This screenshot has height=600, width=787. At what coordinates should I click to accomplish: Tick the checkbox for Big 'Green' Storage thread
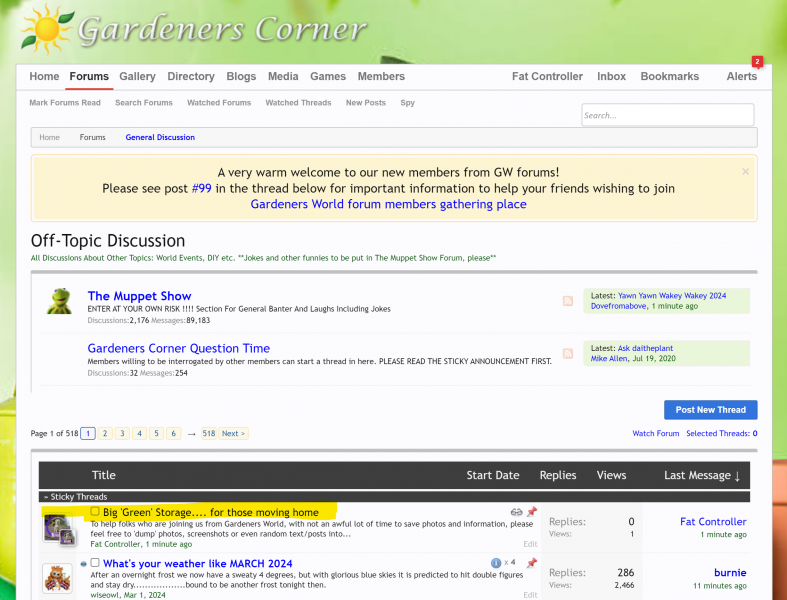tap(95, 512)
